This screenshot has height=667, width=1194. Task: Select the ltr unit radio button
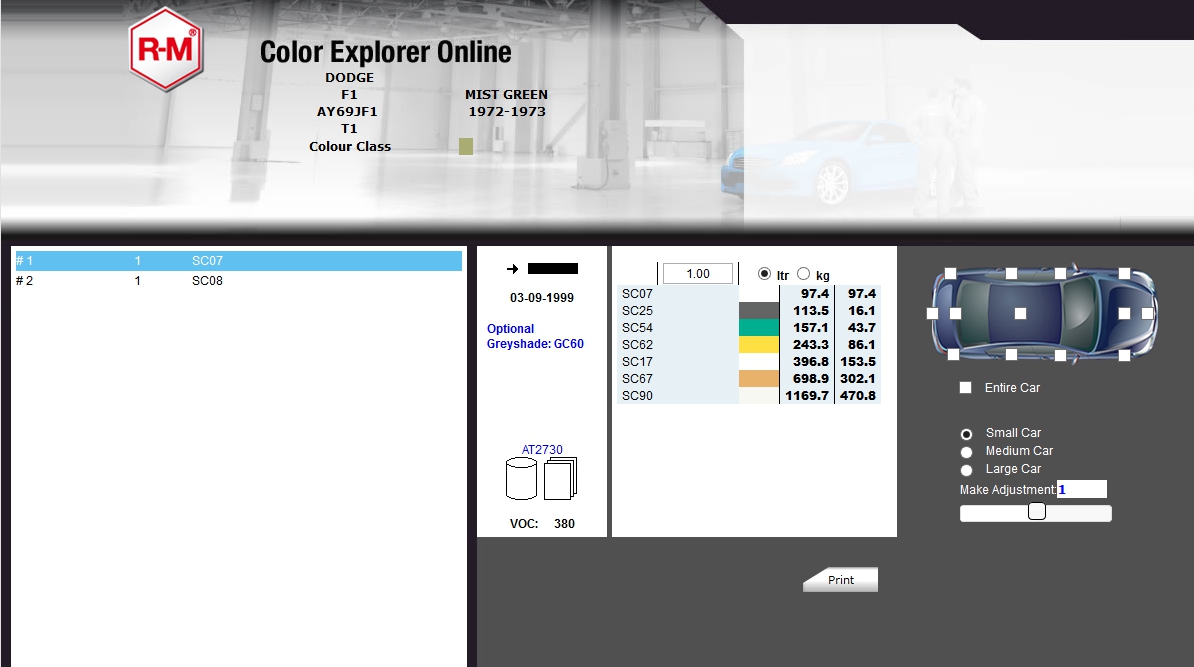(x=765, y=274)
